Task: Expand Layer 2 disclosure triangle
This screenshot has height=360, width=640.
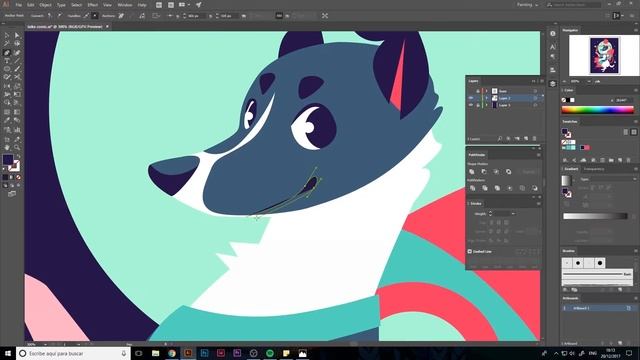Action: (487, 98)
